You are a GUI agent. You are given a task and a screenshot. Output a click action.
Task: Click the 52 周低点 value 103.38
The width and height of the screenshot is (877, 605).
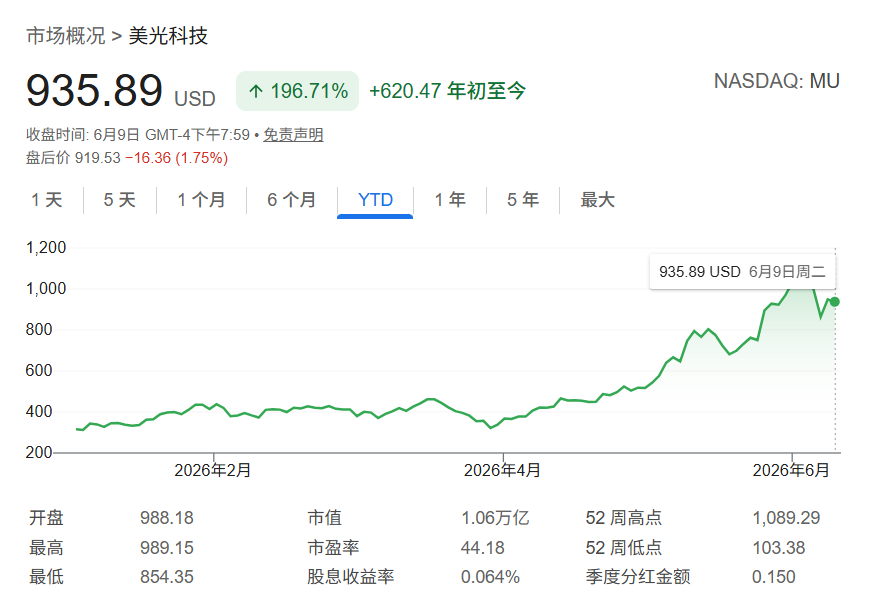(x=779, y=547)
